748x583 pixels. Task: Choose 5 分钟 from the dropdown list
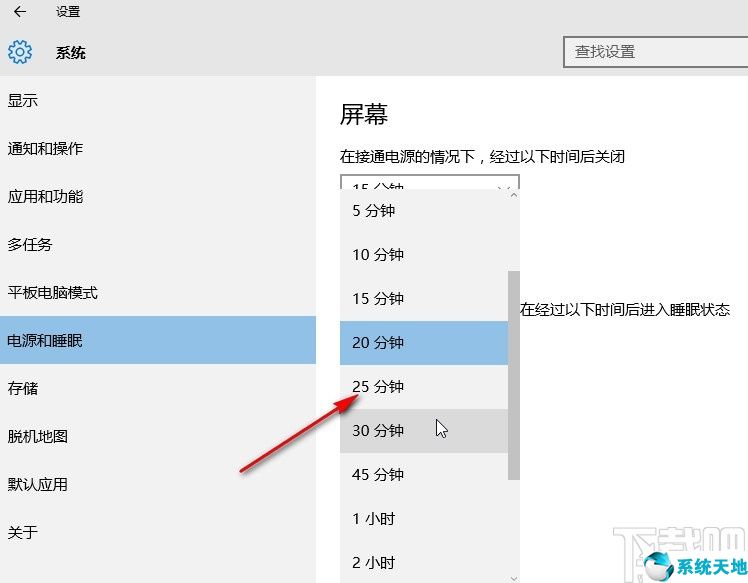424,210
